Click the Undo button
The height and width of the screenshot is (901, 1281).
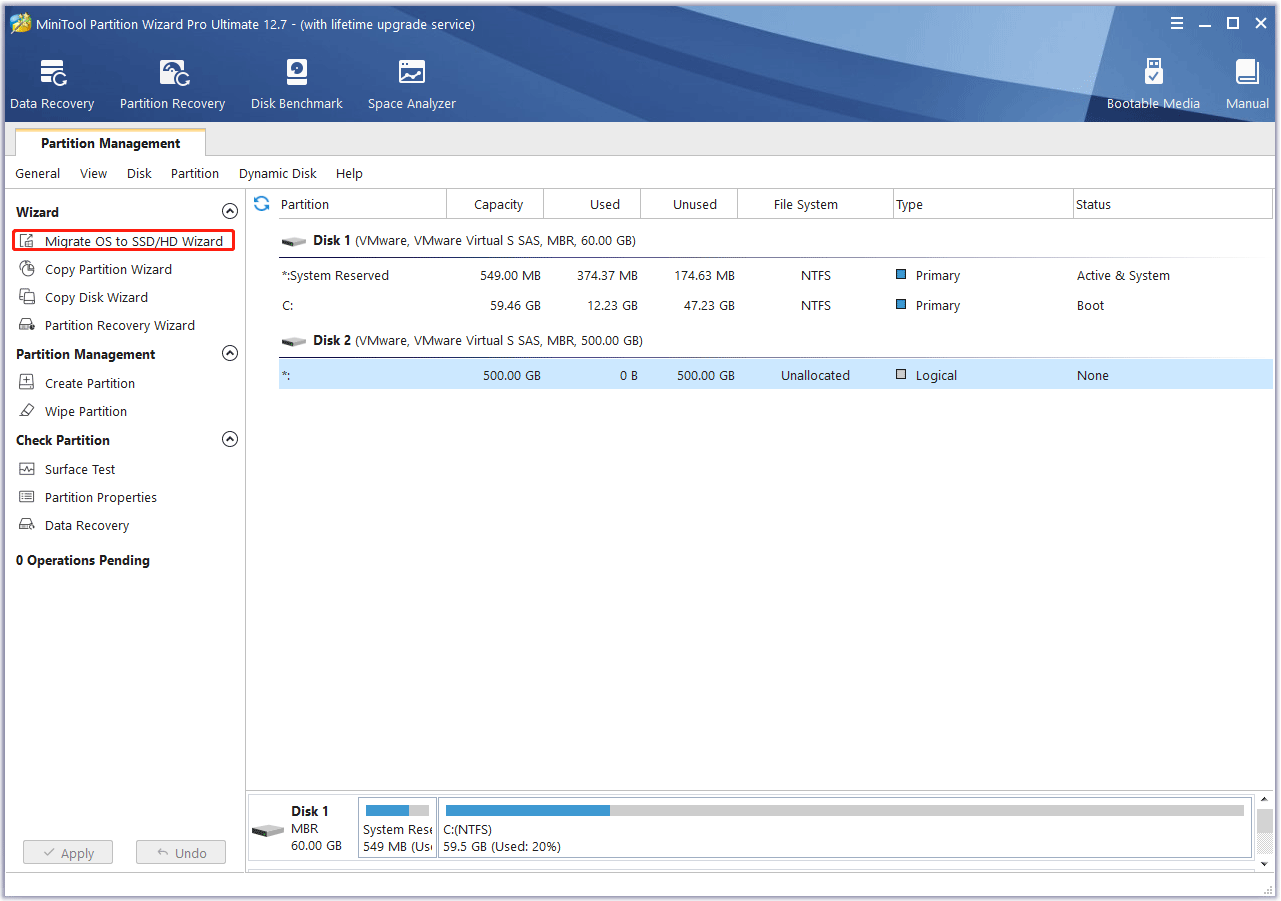180,852
